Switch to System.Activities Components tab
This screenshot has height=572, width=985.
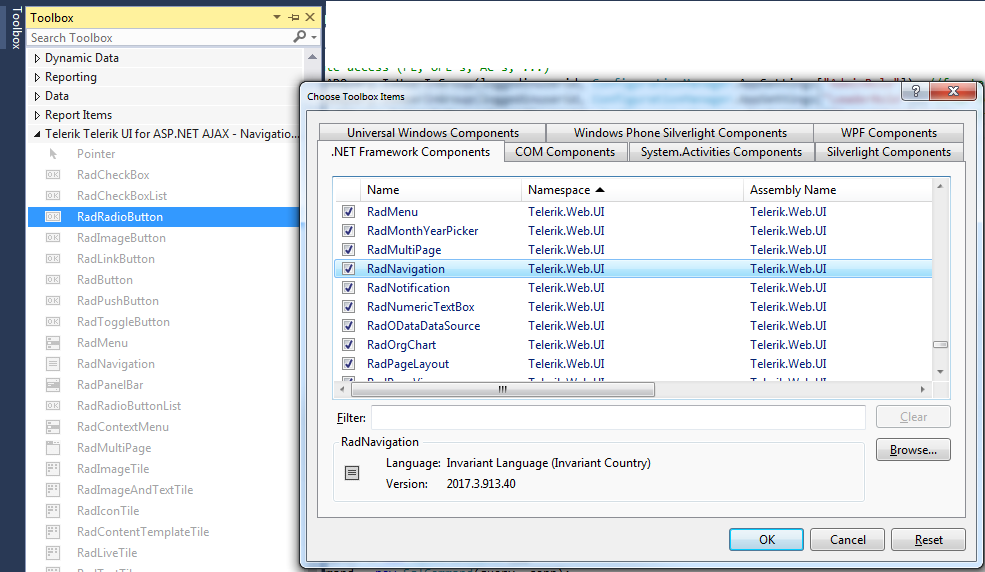(721, 152)
